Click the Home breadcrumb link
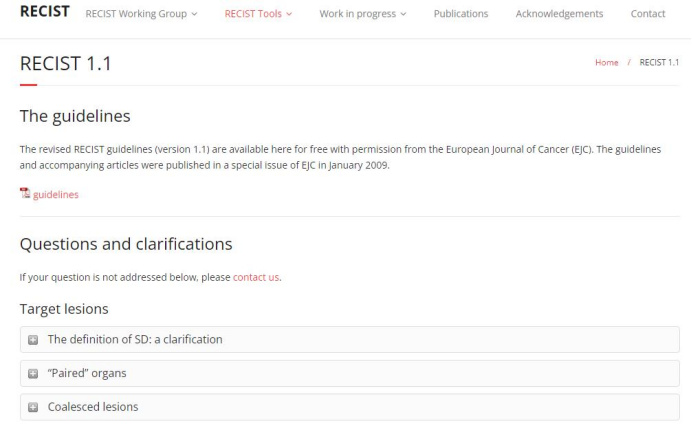The image size is (692, 428). [606, 62]
